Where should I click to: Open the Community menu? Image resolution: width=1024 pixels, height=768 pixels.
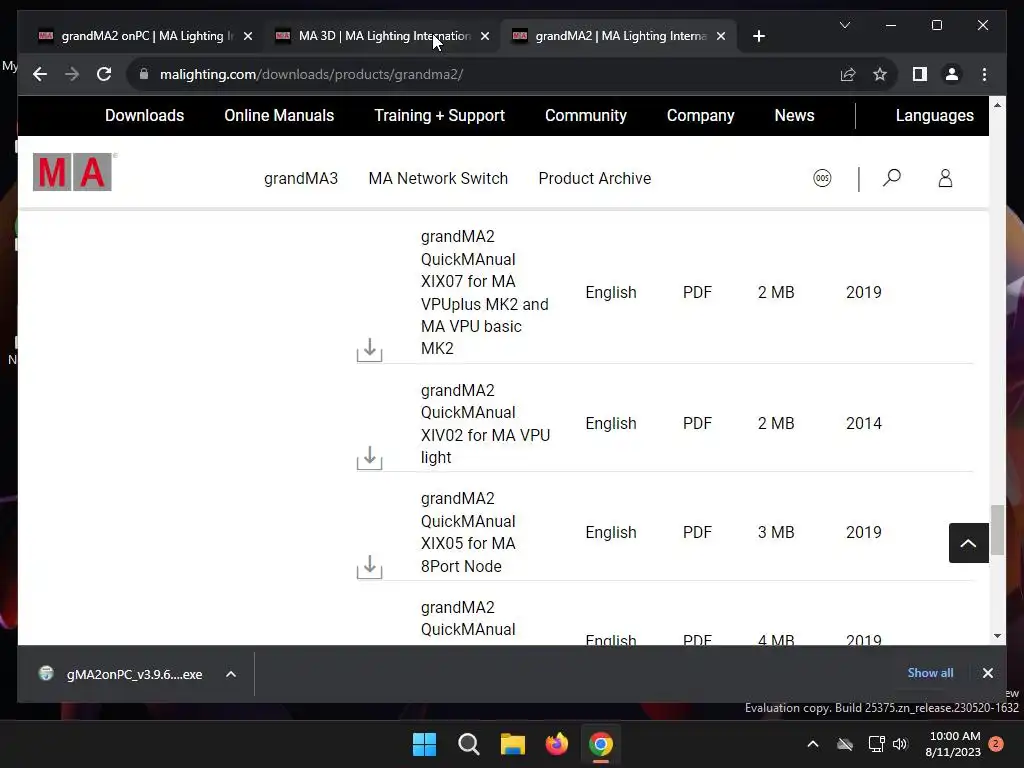click(586, 116)
